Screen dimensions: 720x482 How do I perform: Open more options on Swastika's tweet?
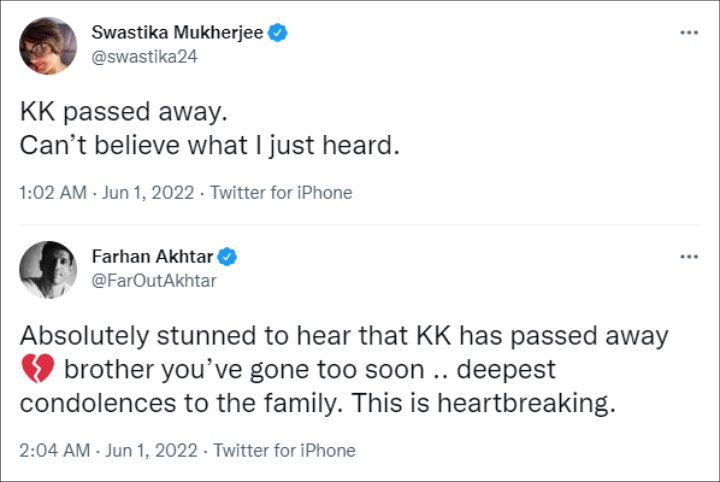pyautogui.click(x=689, y=33)
